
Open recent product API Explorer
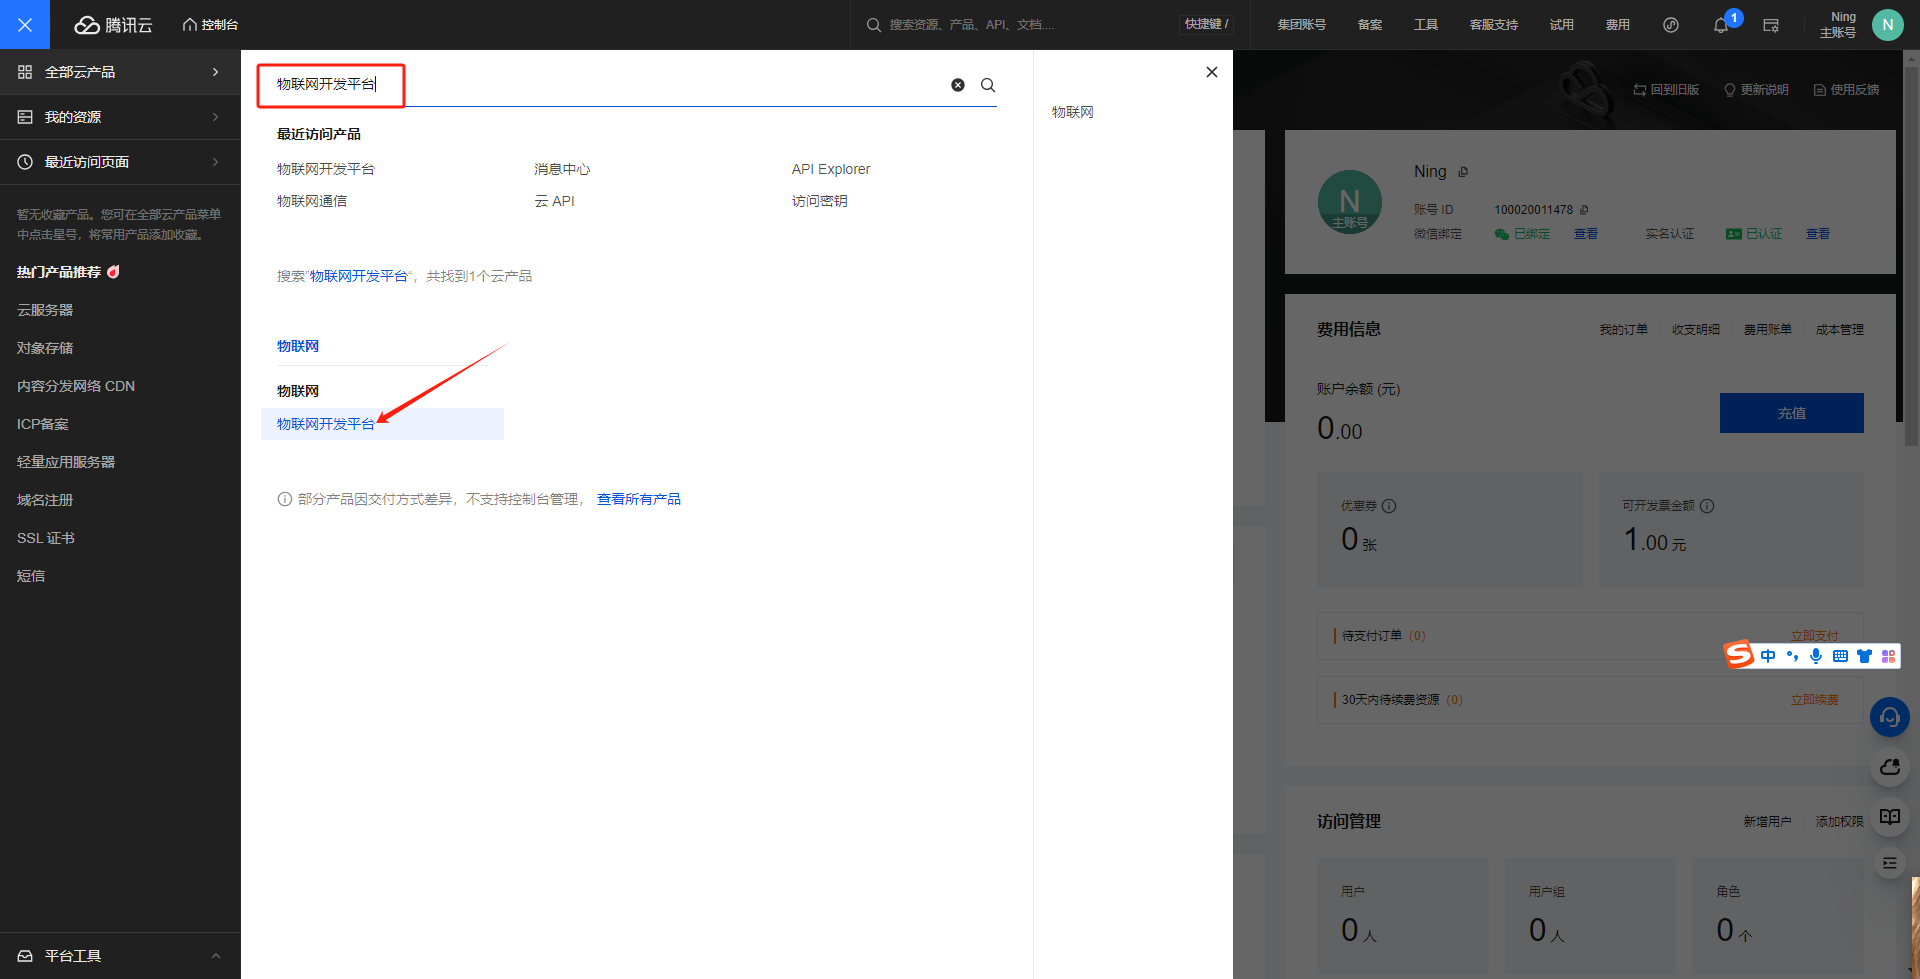(831, 169)
